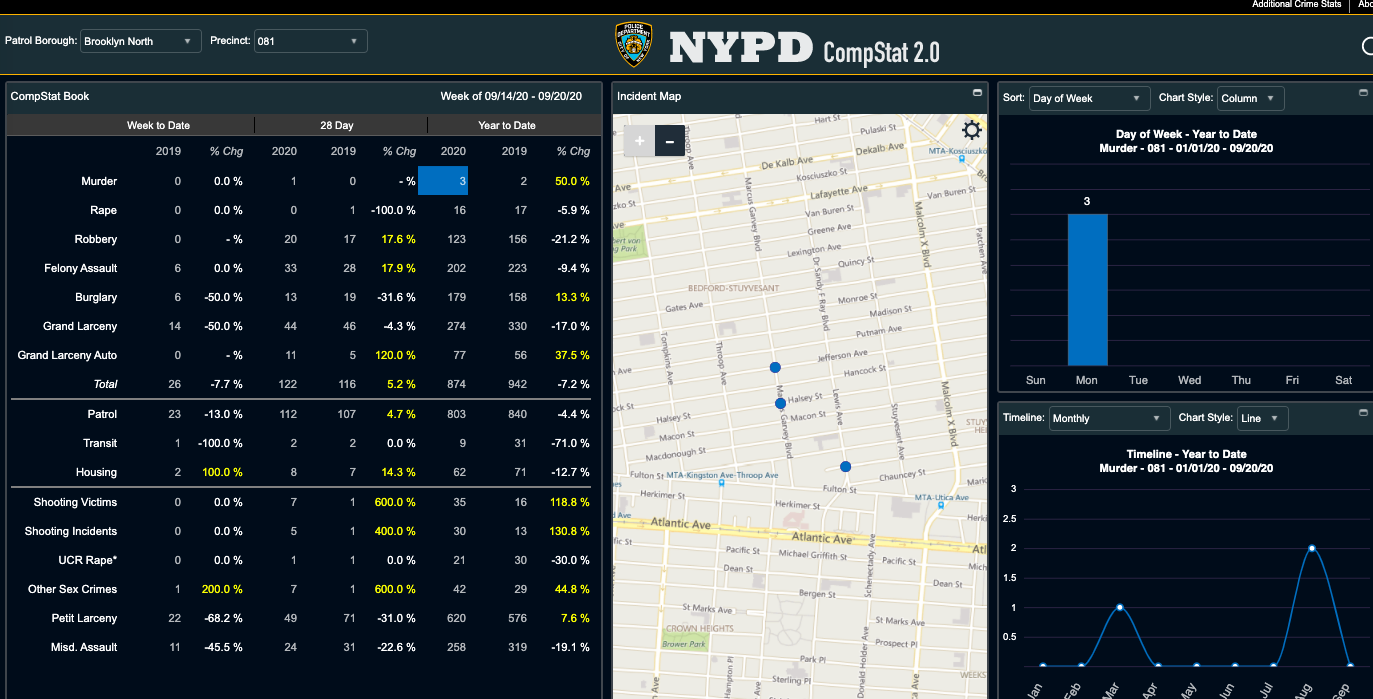Click the Week of 09/14/20 - 09/20/20 text

click(x=511, y=96)
